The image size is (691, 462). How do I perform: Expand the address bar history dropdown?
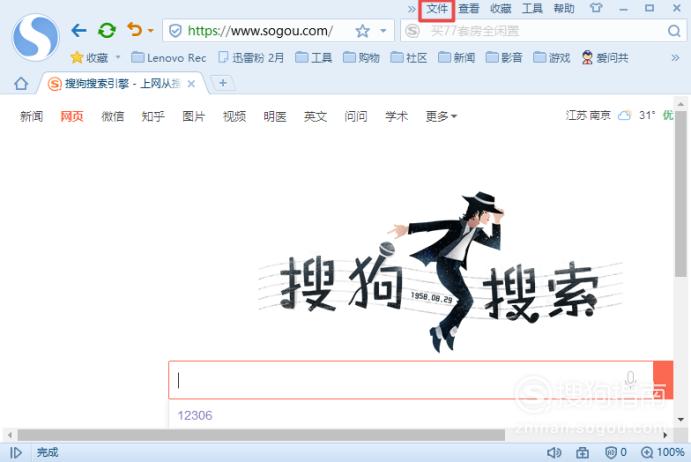[383, 31]
